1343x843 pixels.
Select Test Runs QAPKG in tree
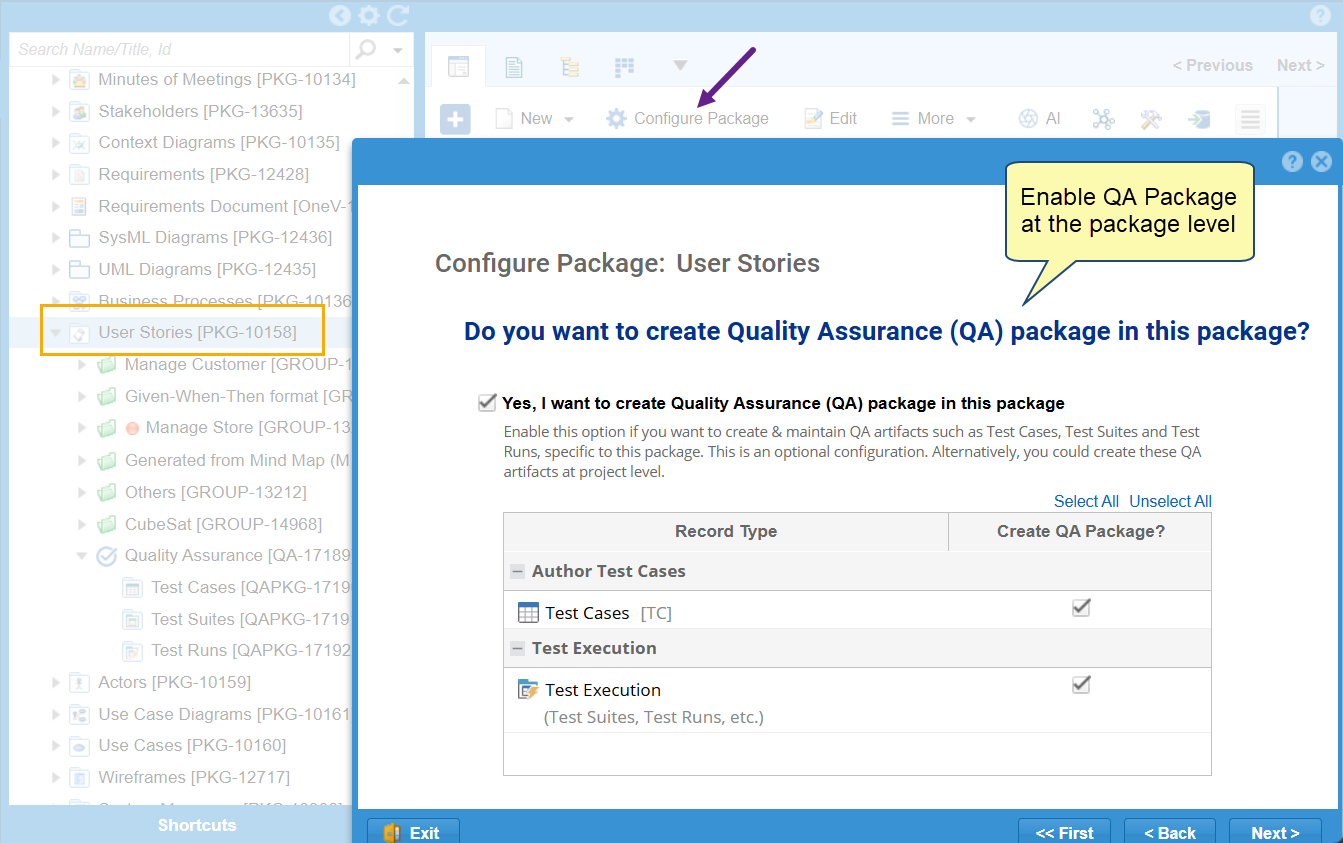tap(251, 651)
